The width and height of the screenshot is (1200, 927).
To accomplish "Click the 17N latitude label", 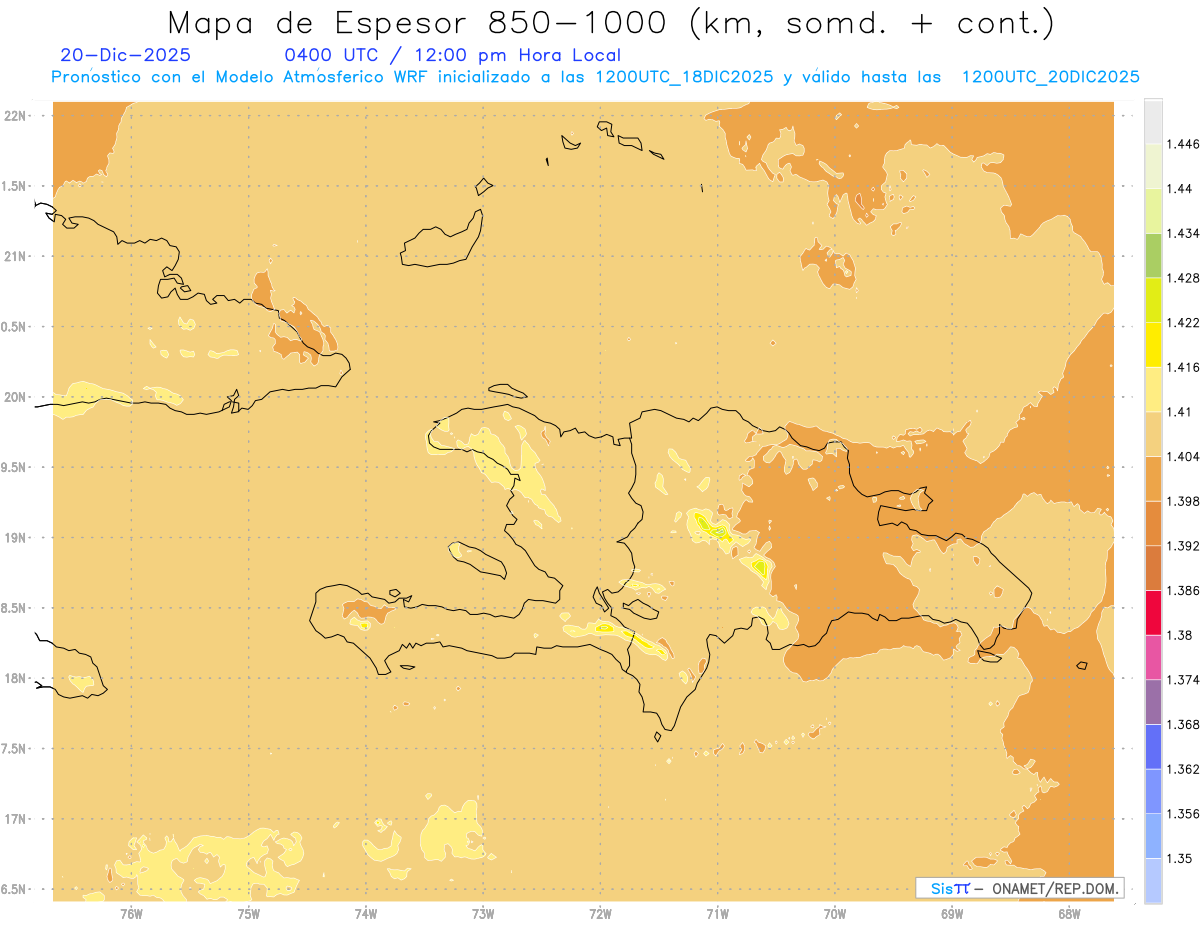I will pos(15,819).
